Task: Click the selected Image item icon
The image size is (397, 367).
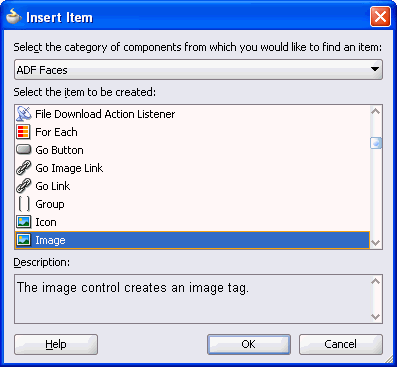Action: pos(24,240)
